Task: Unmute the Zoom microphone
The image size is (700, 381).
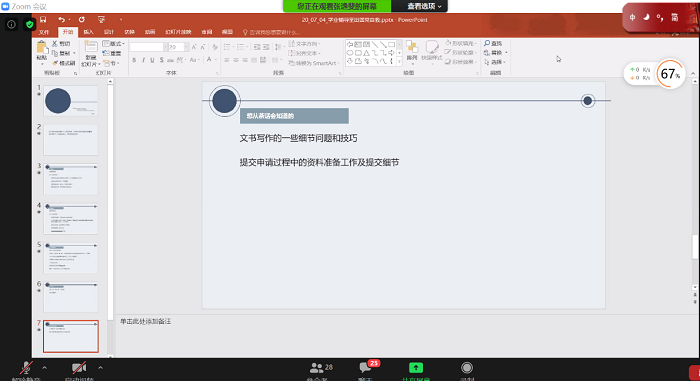Action: 26,371
